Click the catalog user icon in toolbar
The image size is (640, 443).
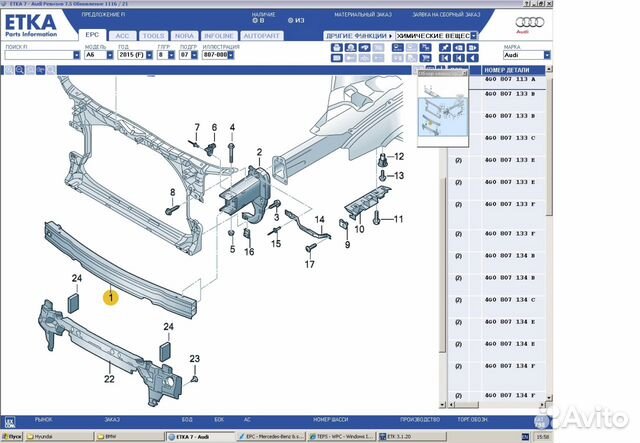click(x=398, y=47)
